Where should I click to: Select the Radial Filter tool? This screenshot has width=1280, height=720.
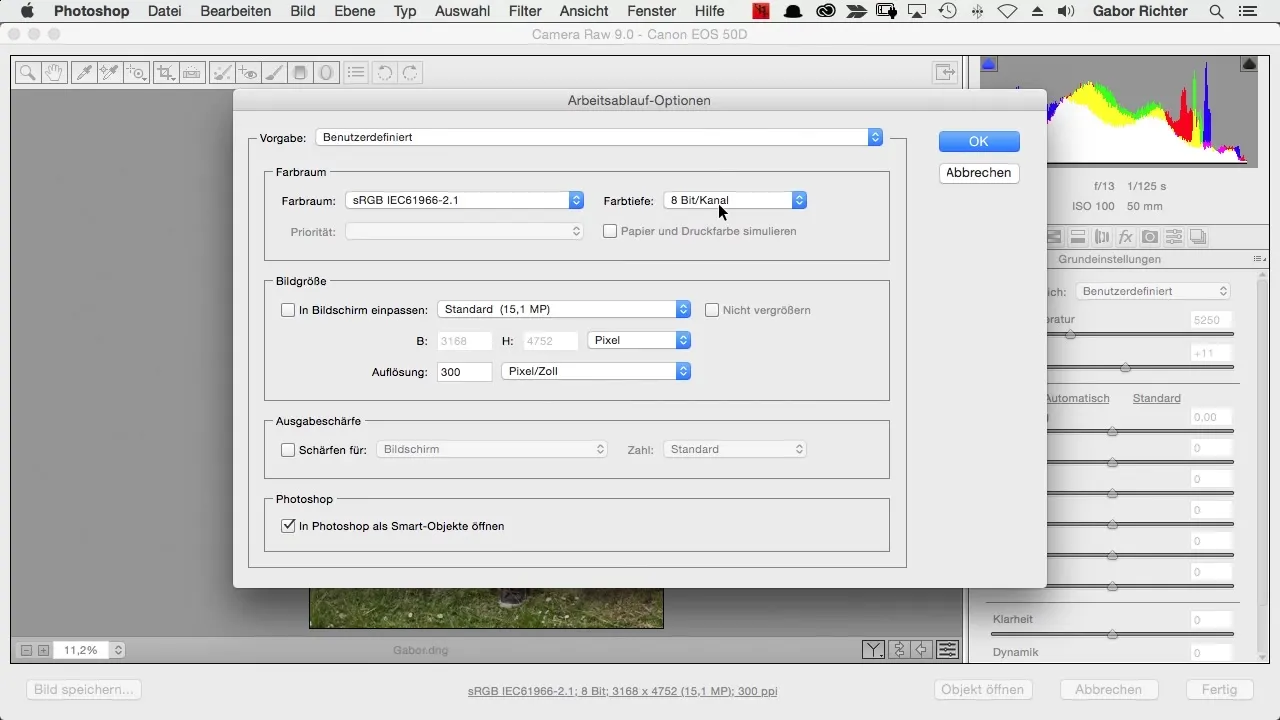326,73
